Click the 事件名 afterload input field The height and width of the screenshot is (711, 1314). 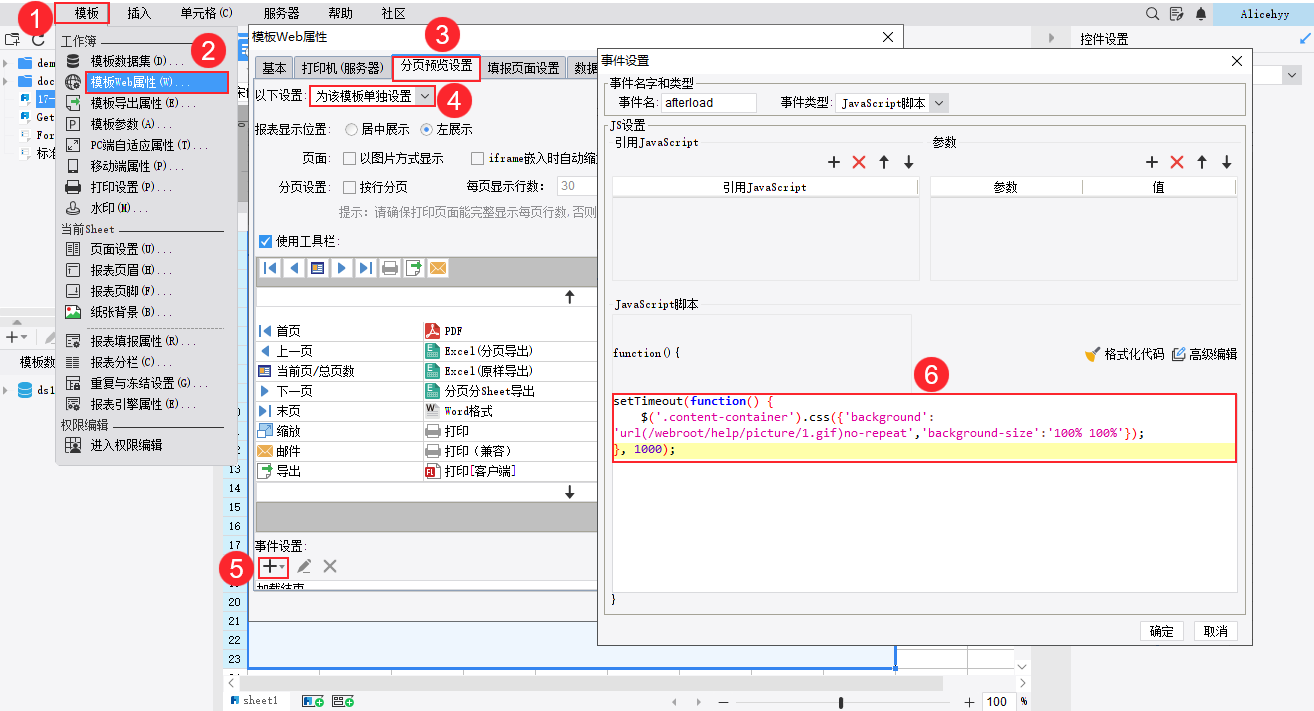(708, 103)
